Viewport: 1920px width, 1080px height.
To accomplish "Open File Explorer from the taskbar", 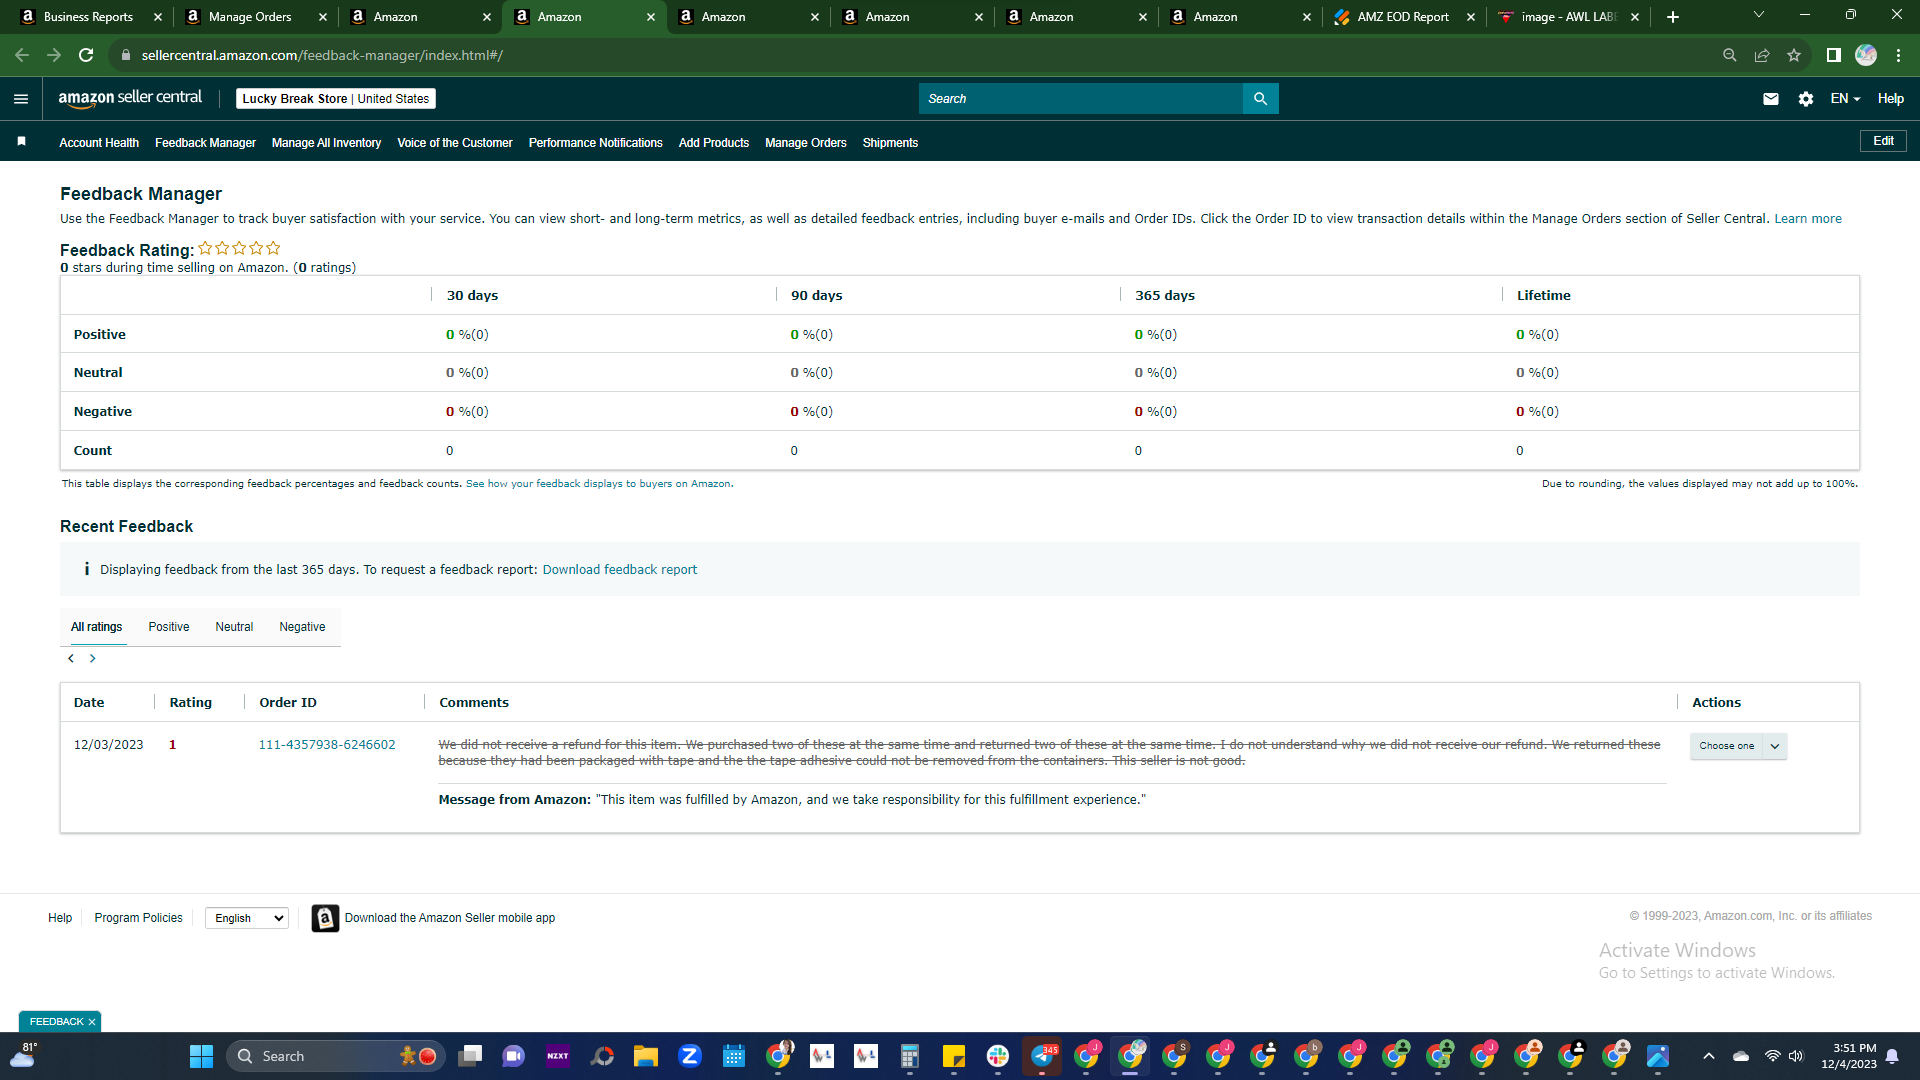I will tap(646, 1056).
